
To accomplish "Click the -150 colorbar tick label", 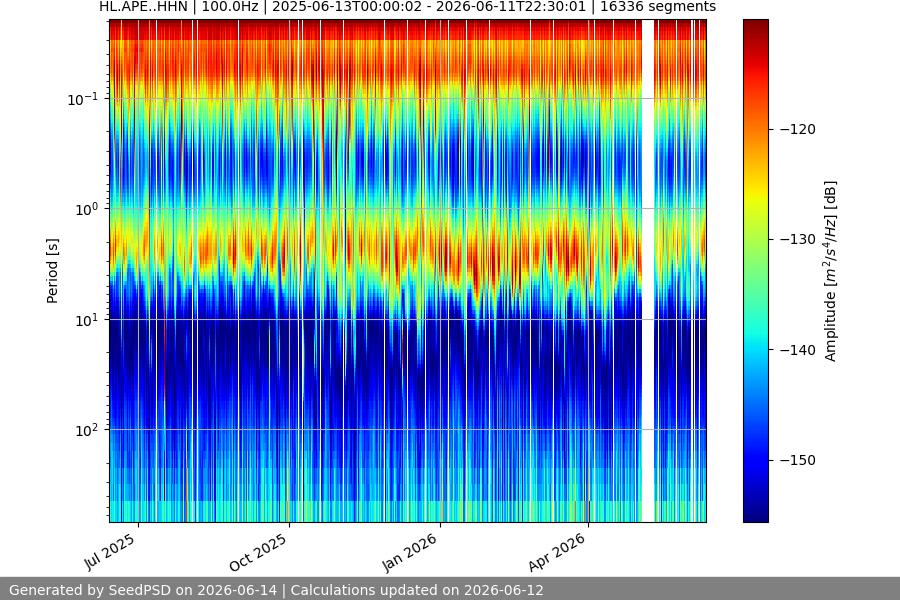I will [x=798, y=460].
